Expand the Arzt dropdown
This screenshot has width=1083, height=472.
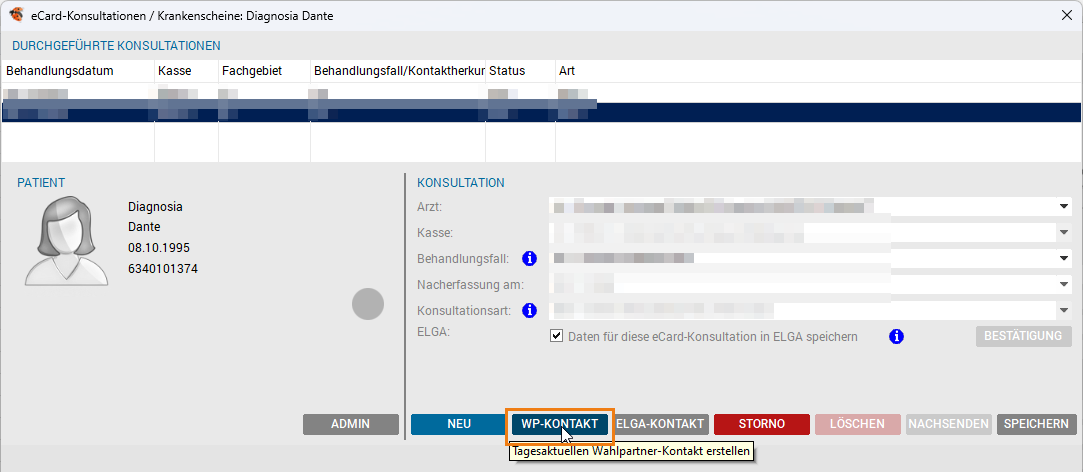(1065, 207)
